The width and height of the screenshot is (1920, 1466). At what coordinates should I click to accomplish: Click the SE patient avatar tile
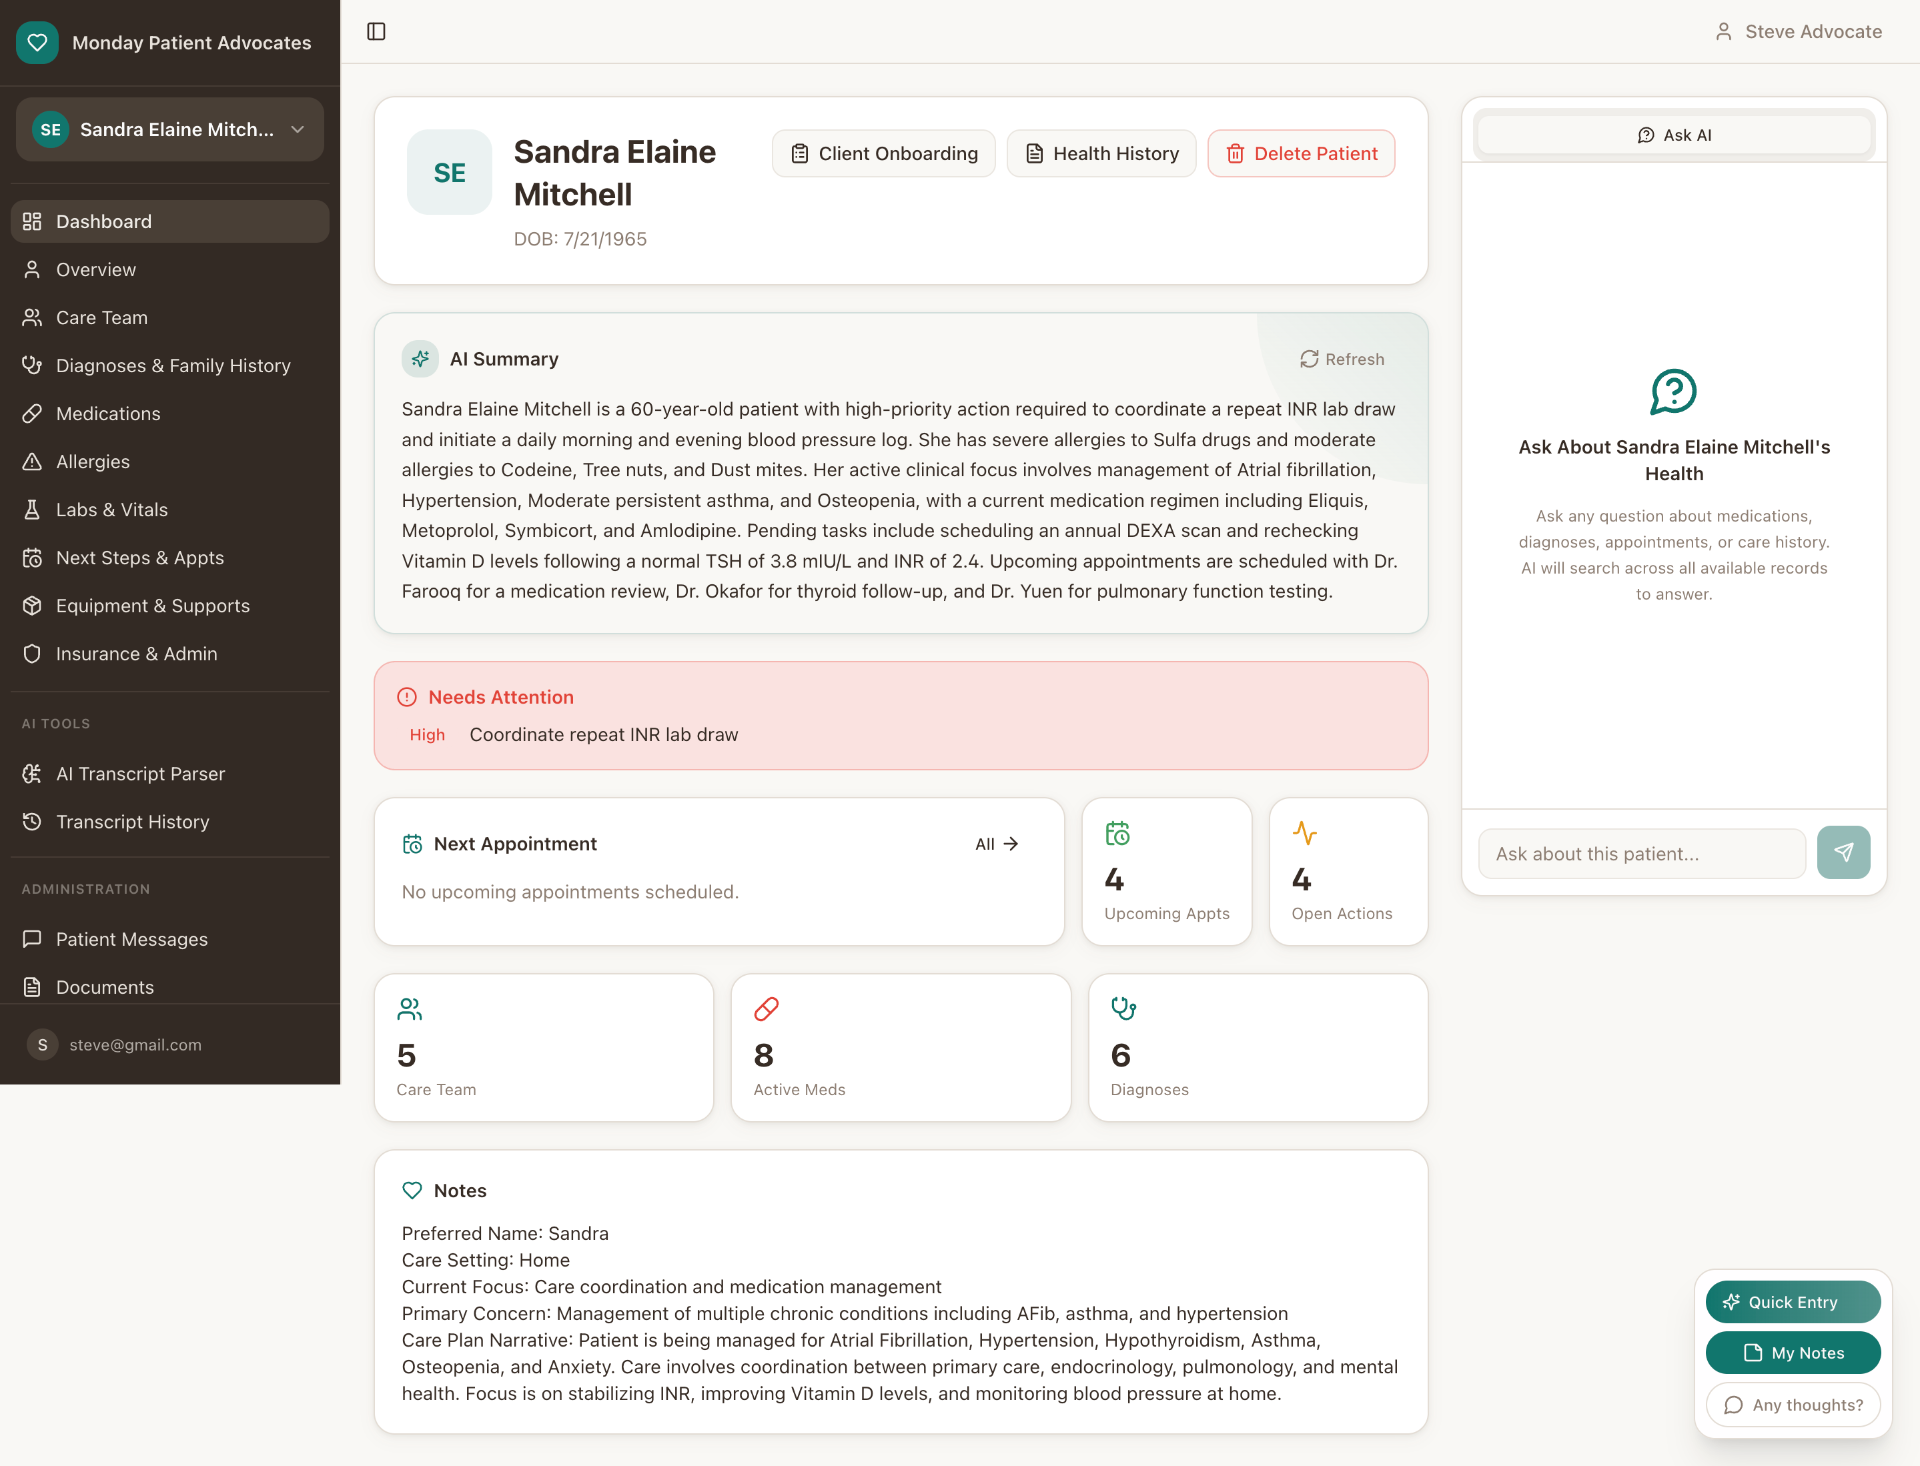449,172
